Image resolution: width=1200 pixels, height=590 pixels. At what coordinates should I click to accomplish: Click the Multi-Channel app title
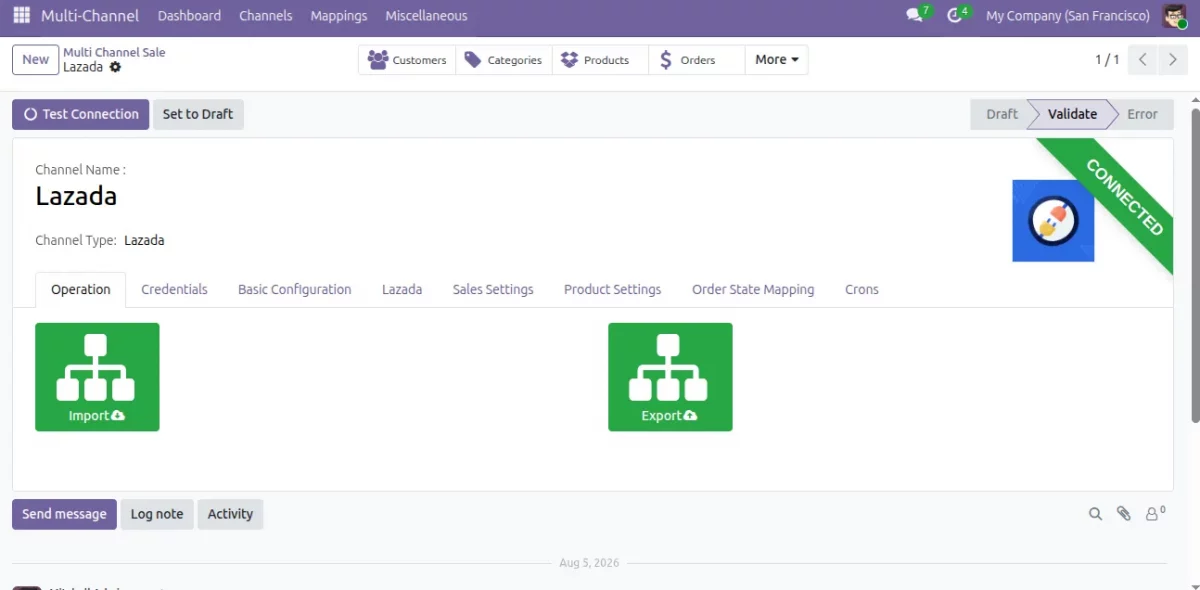pyautogui.click(x=90, y=15)
